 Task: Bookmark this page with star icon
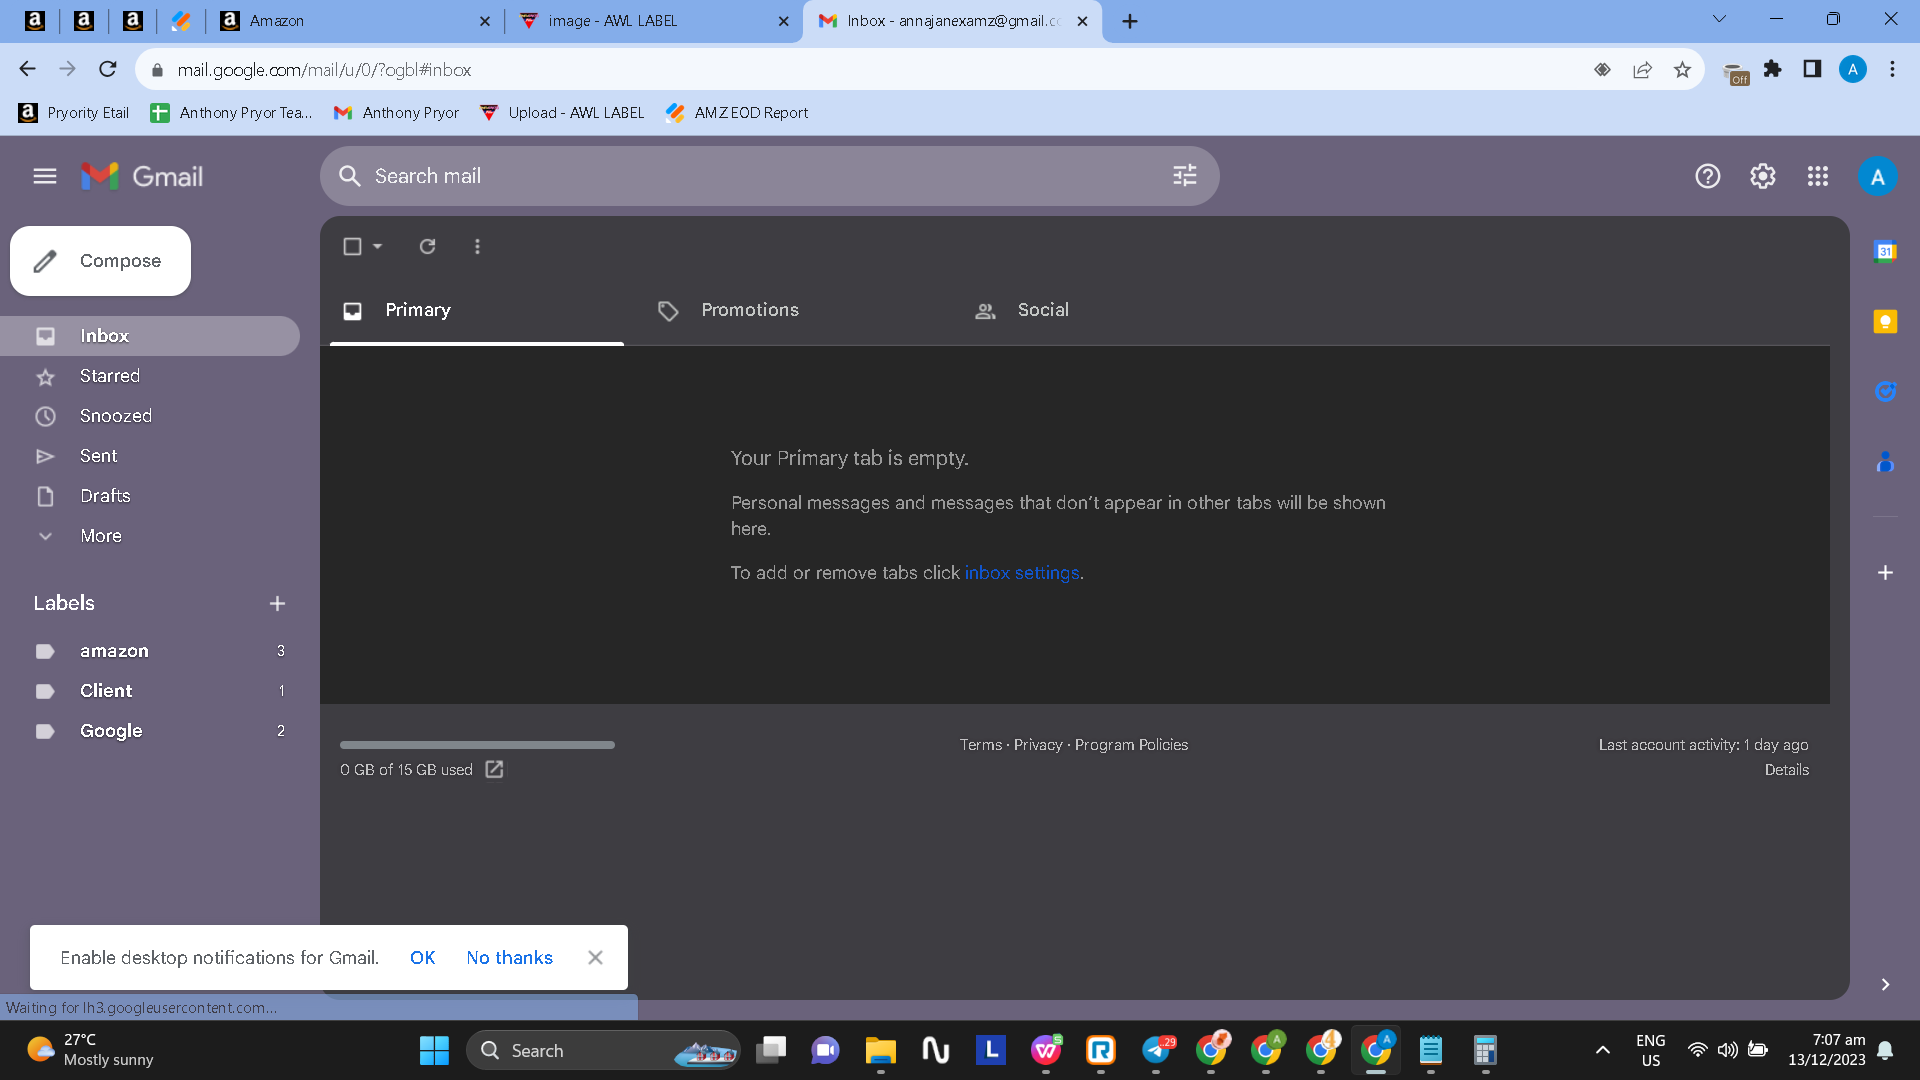point(1682,69)
